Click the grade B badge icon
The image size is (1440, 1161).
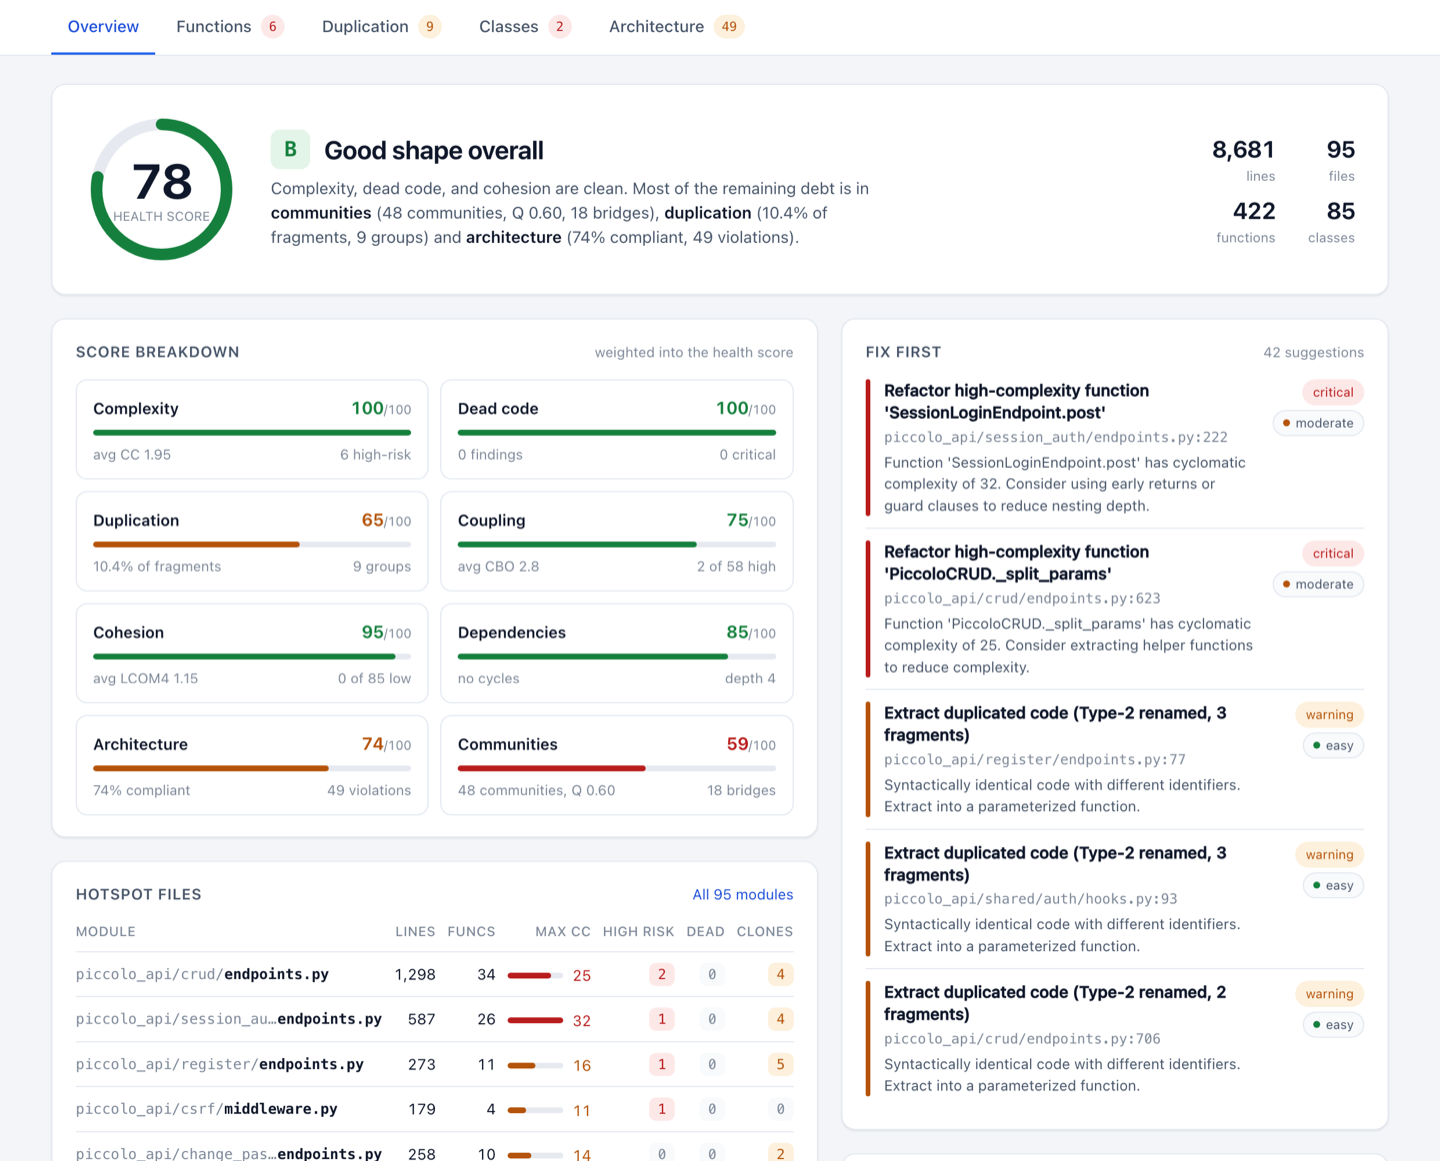[x=290, y=150]
